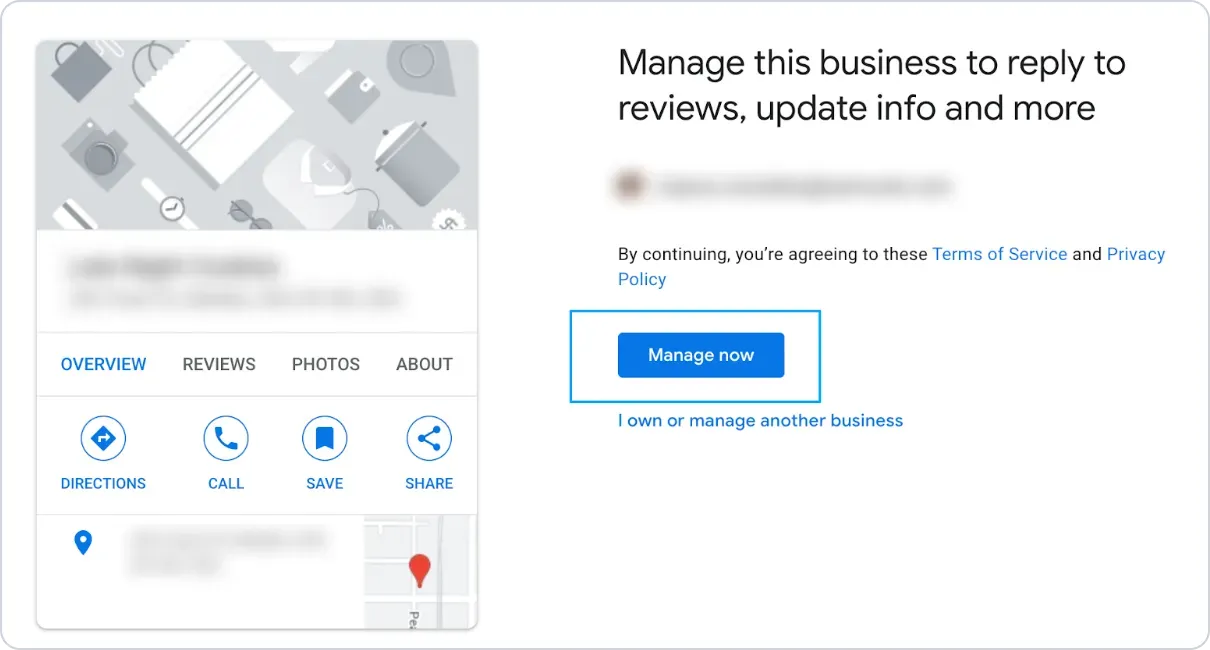Screen dimensions: 1210x650
Task: Go to the Photos tab
Action: (x=325, y=364)
